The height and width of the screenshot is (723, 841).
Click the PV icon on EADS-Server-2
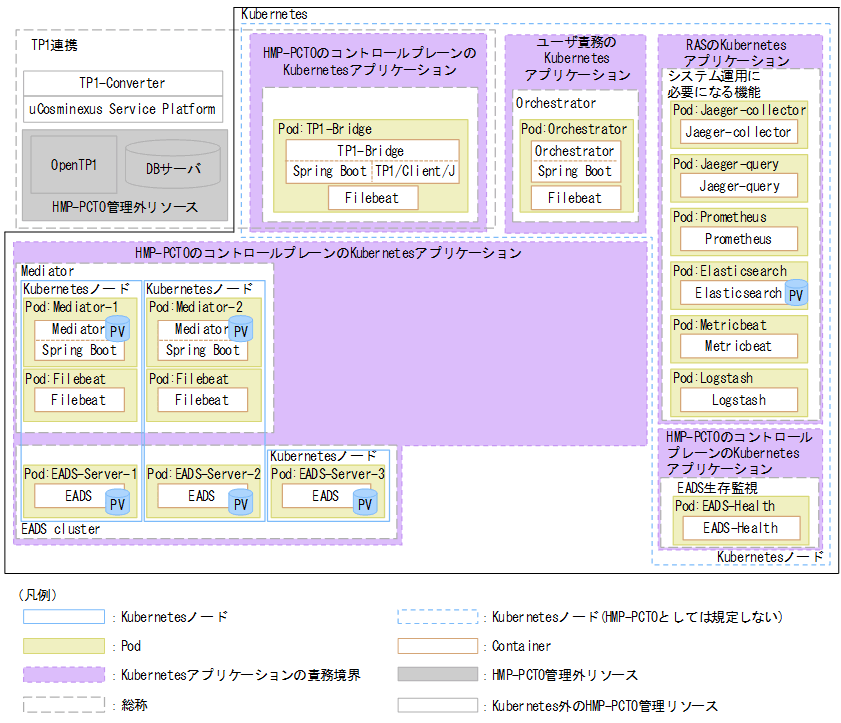[x=241, y=504]
